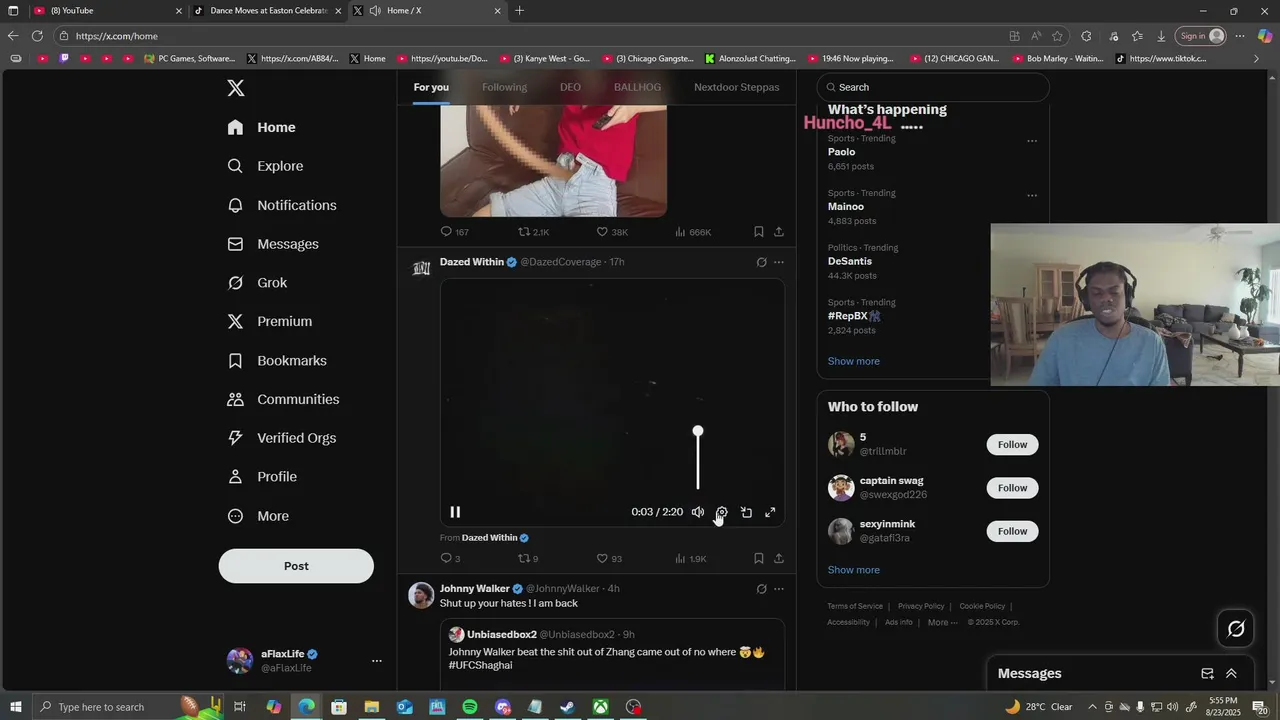View analytics of Dazed Within post
Screen dimensions: 1280x720
[x=690, y=559]
